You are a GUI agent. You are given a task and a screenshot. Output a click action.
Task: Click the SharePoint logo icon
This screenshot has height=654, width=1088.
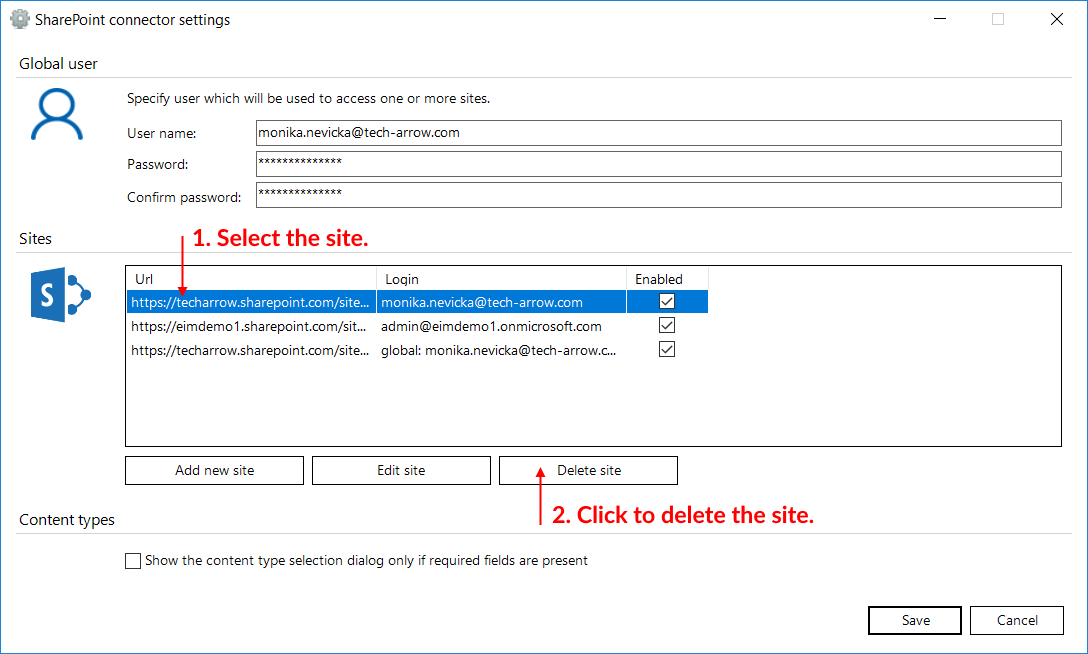pos(61,295)
